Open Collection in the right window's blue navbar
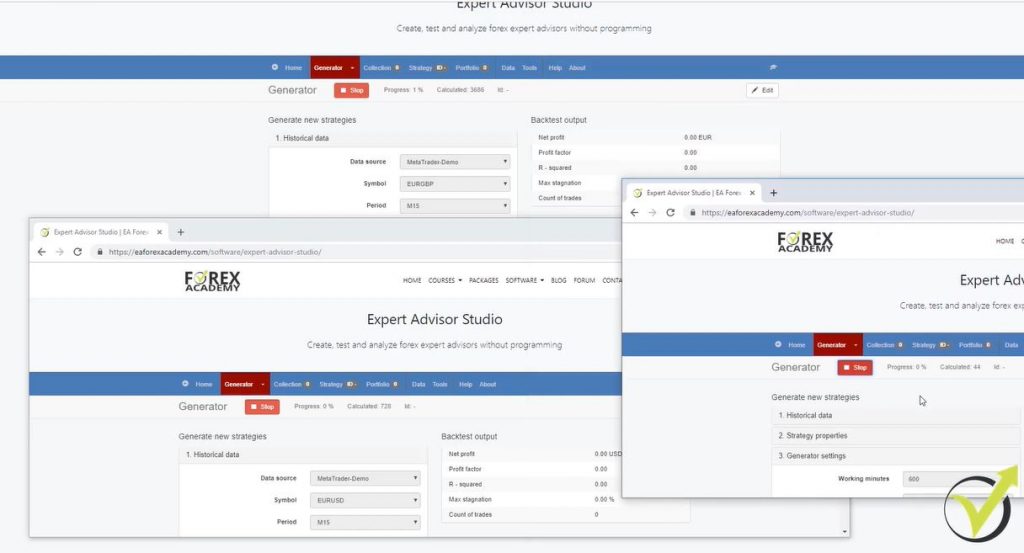The height and width of the screenshot is (553, 1024). coord(884,345)
